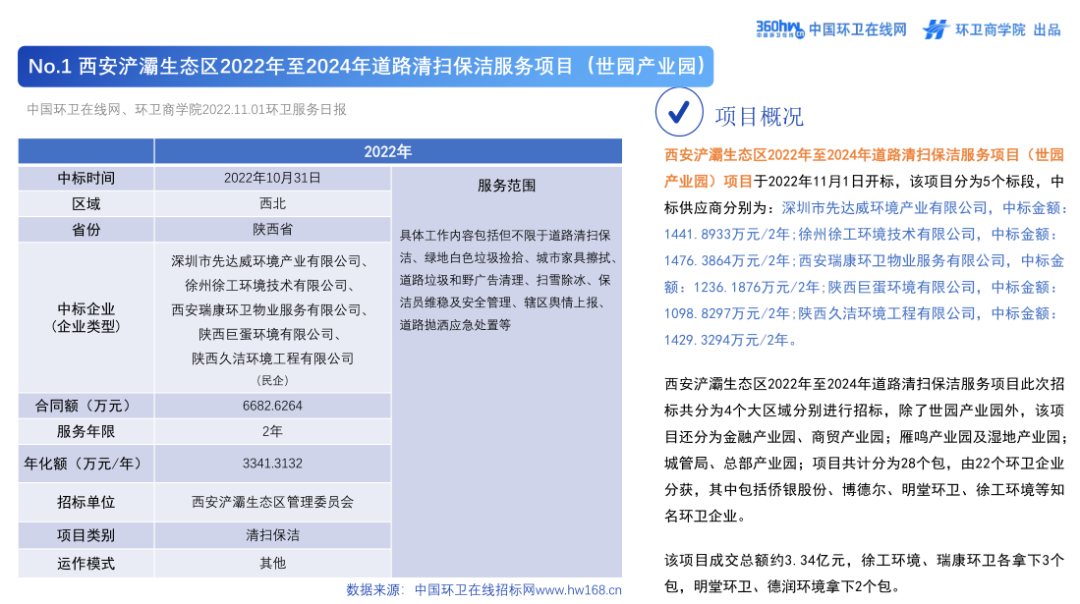Image resolution: width=1080 pixels, height=604 pixels.
Task: Click 西安瑞康环卫物业服务有限公司 in table
Action: 269,310
